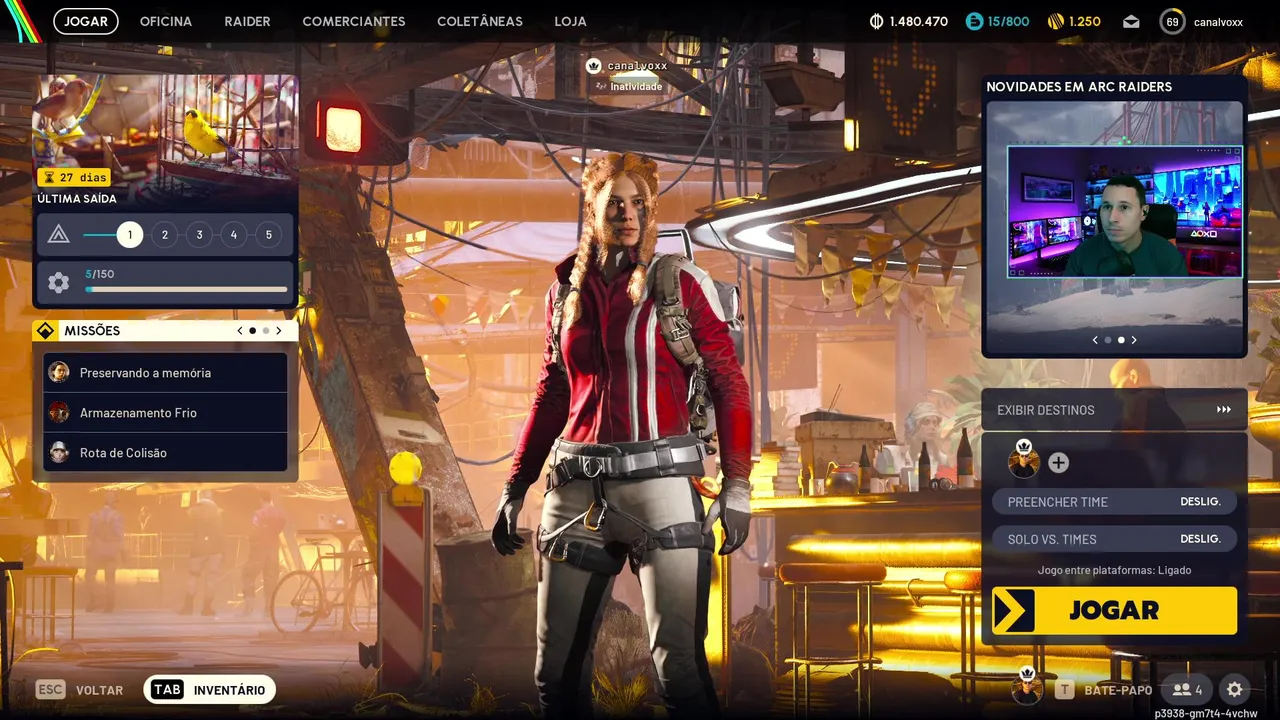The width and height of the screenshot is (1280, 720).
Task: Click the expedition stage progress line
Action: pos(100,235)
